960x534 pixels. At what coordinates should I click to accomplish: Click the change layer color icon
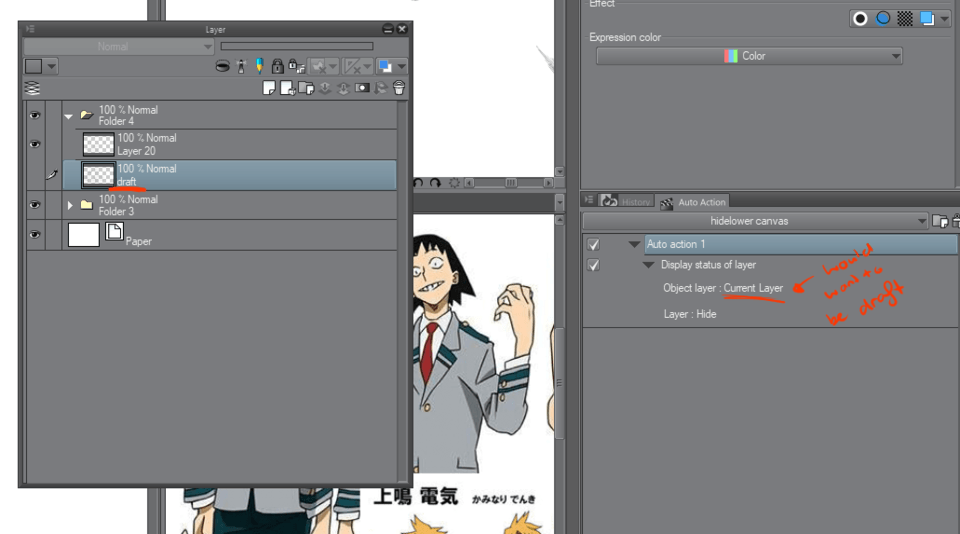385,66
